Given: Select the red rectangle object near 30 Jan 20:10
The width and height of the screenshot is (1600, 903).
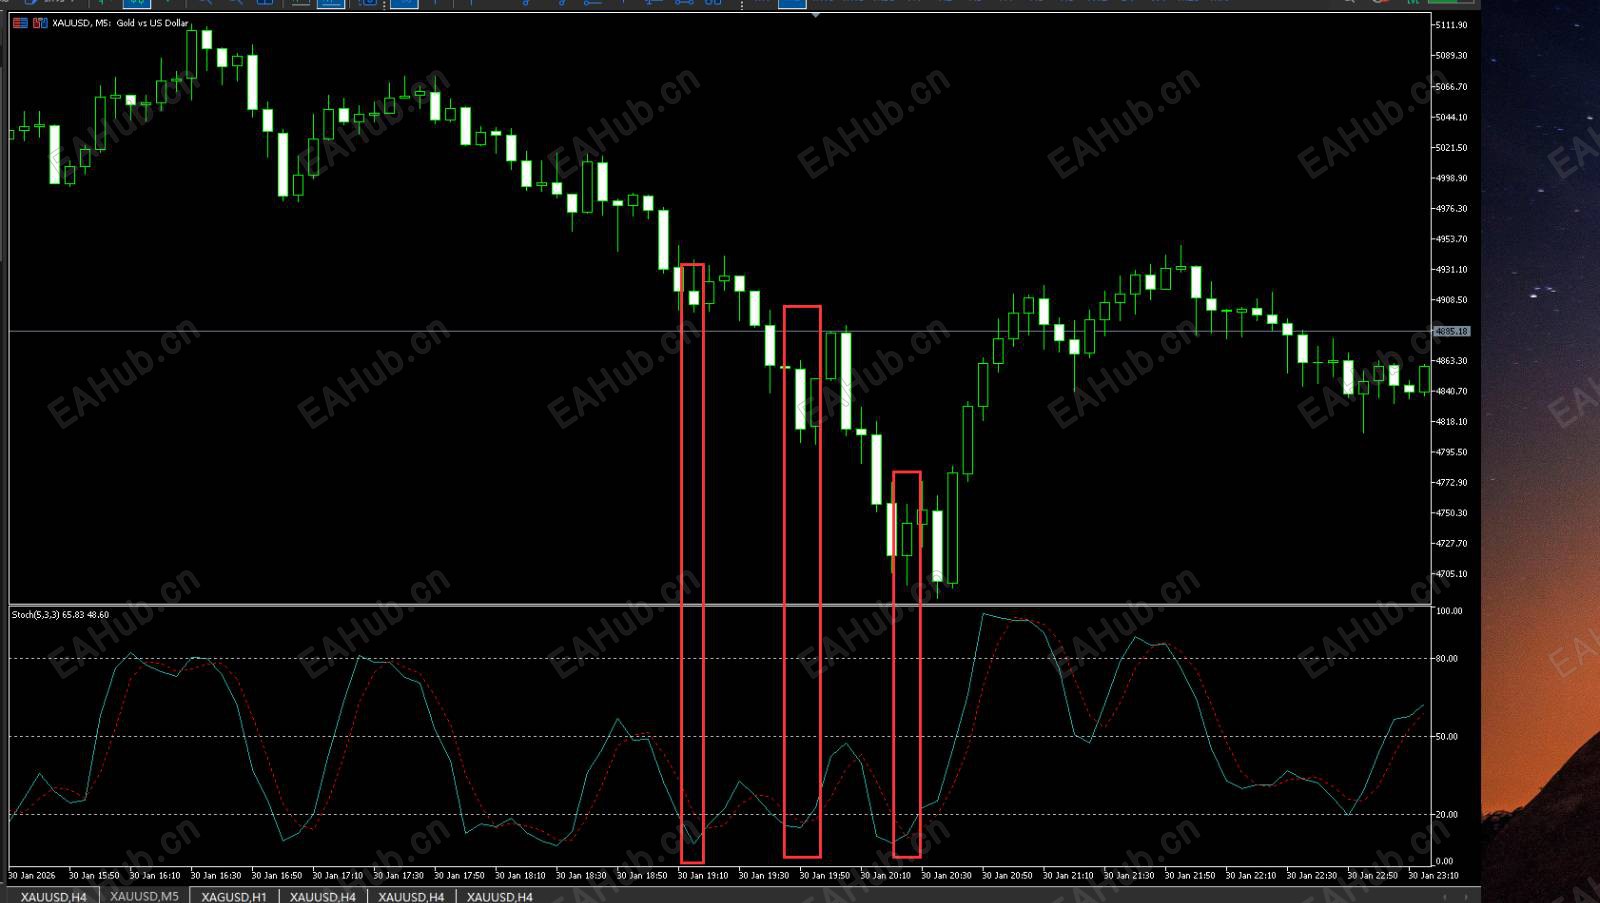Looking at the screenshot, I should [x=907, y=664].
